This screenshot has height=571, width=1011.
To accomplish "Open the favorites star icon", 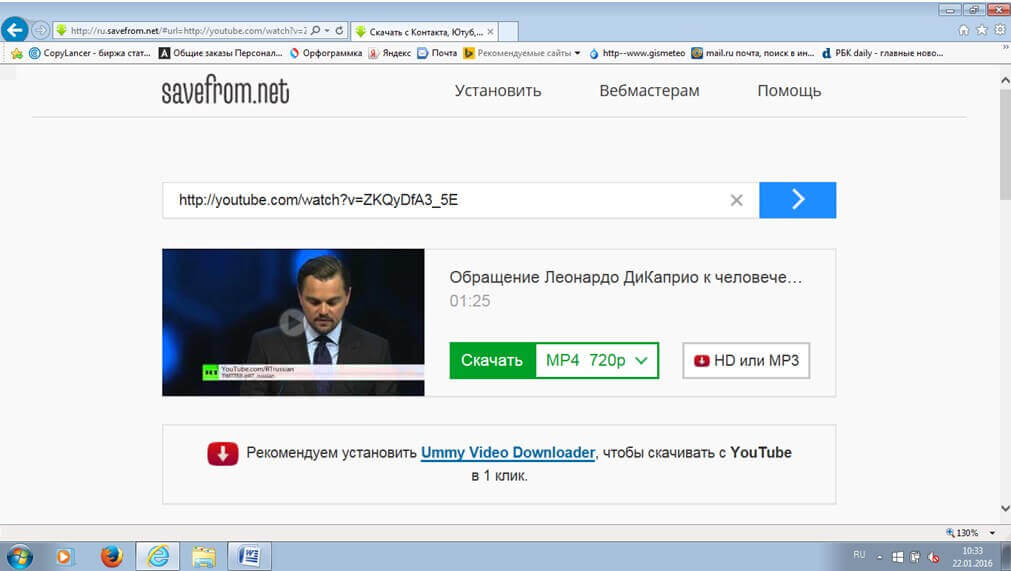I will [982, 31].
